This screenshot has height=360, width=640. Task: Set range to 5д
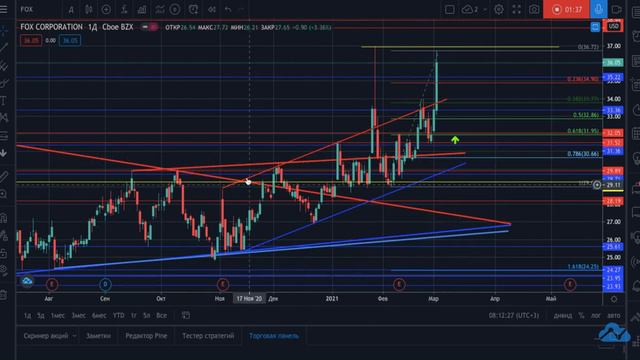[x=40, y=316]
